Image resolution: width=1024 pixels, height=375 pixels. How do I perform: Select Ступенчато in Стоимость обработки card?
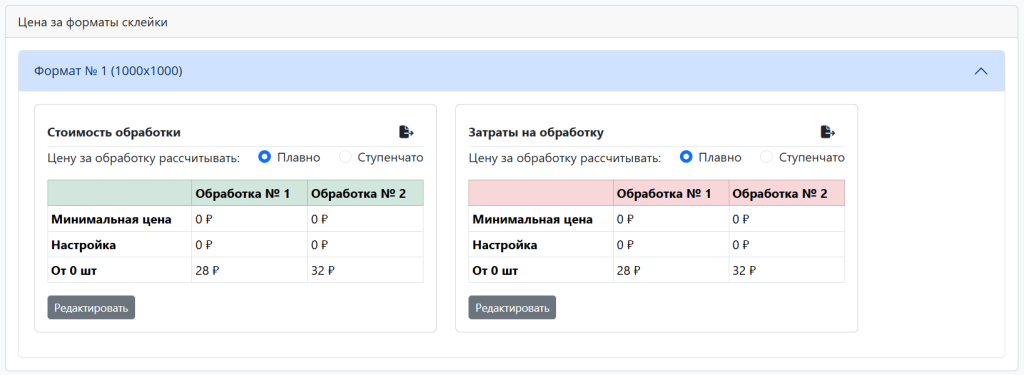346,157
